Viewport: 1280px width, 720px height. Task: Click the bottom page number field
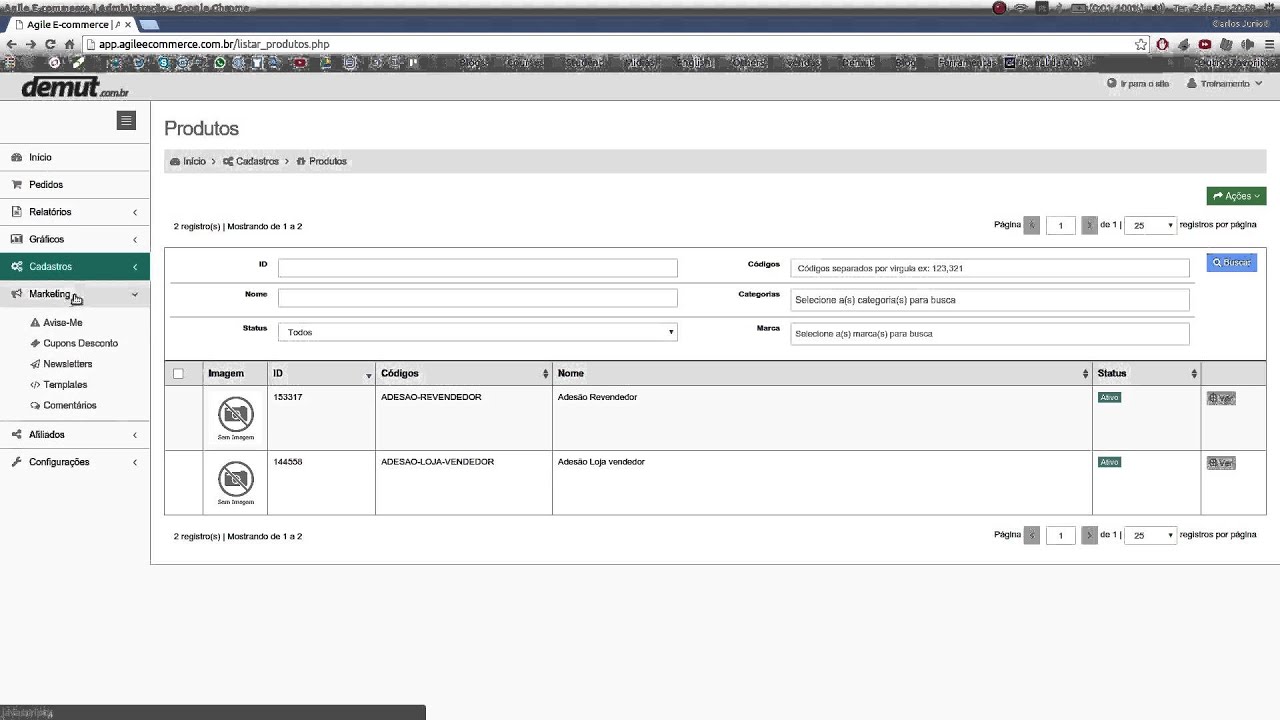(1060, 535)
